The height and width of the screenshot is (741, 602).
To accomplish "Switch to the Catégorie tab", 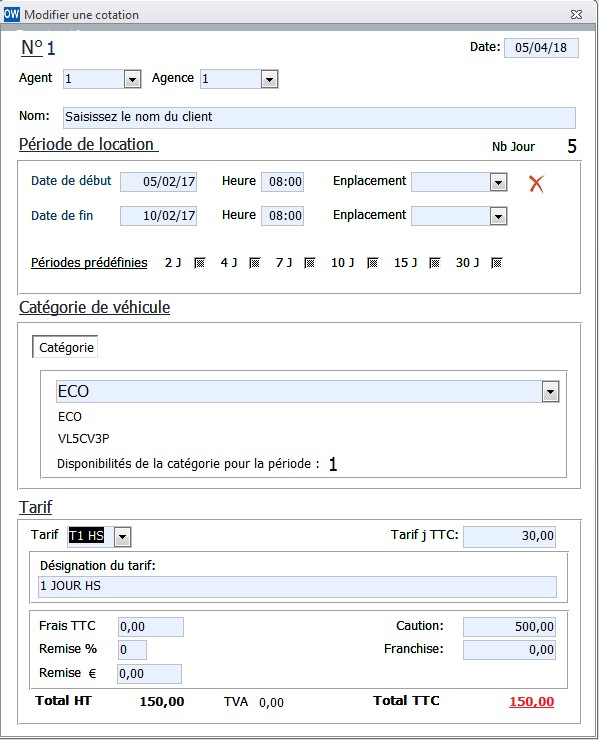I will click(x=66, y=347).
